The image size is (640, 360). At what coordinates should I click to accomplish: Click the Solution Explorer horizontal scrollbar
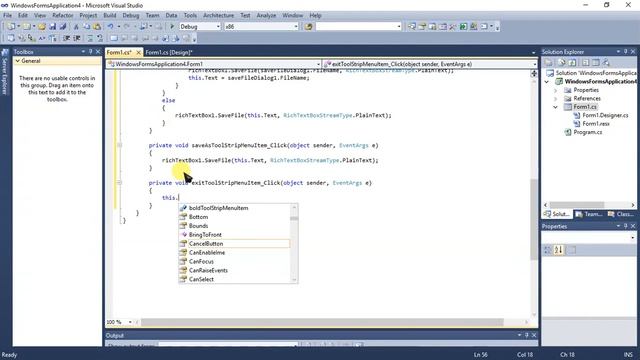tap(589, 205)
